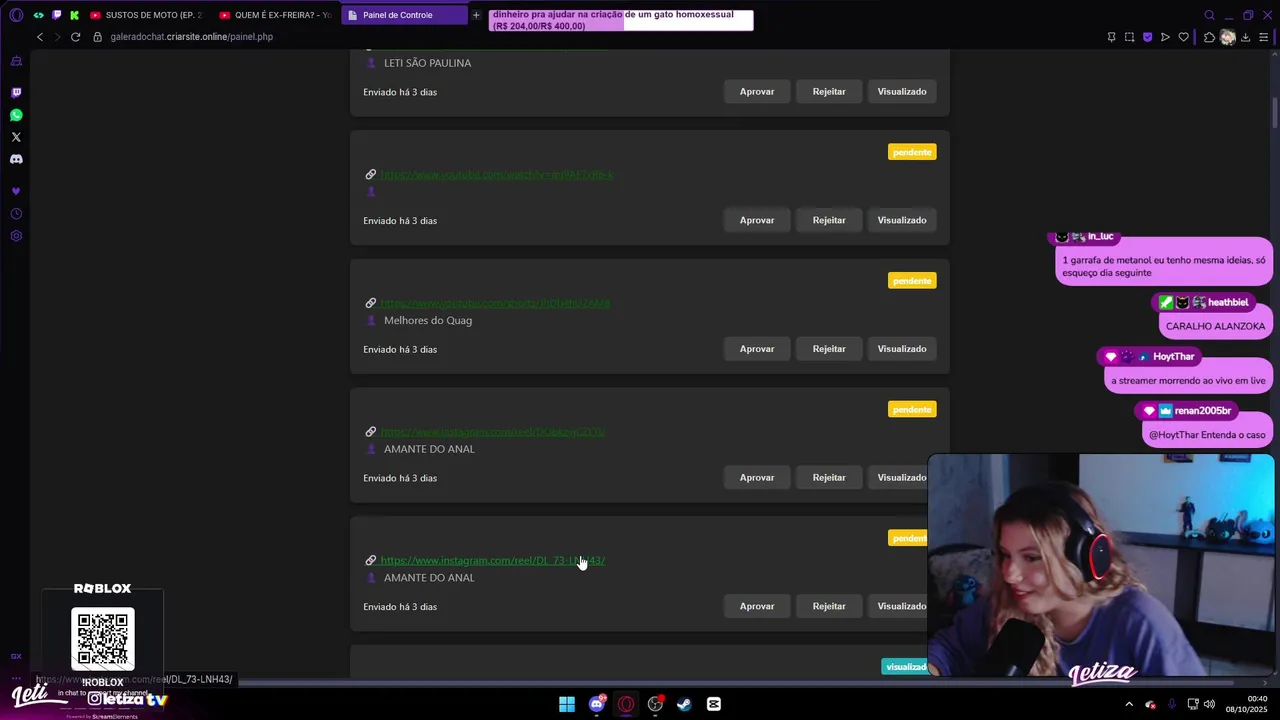
Task: Open the pinned Twitch tab
Action: click(x=56, y=15)
